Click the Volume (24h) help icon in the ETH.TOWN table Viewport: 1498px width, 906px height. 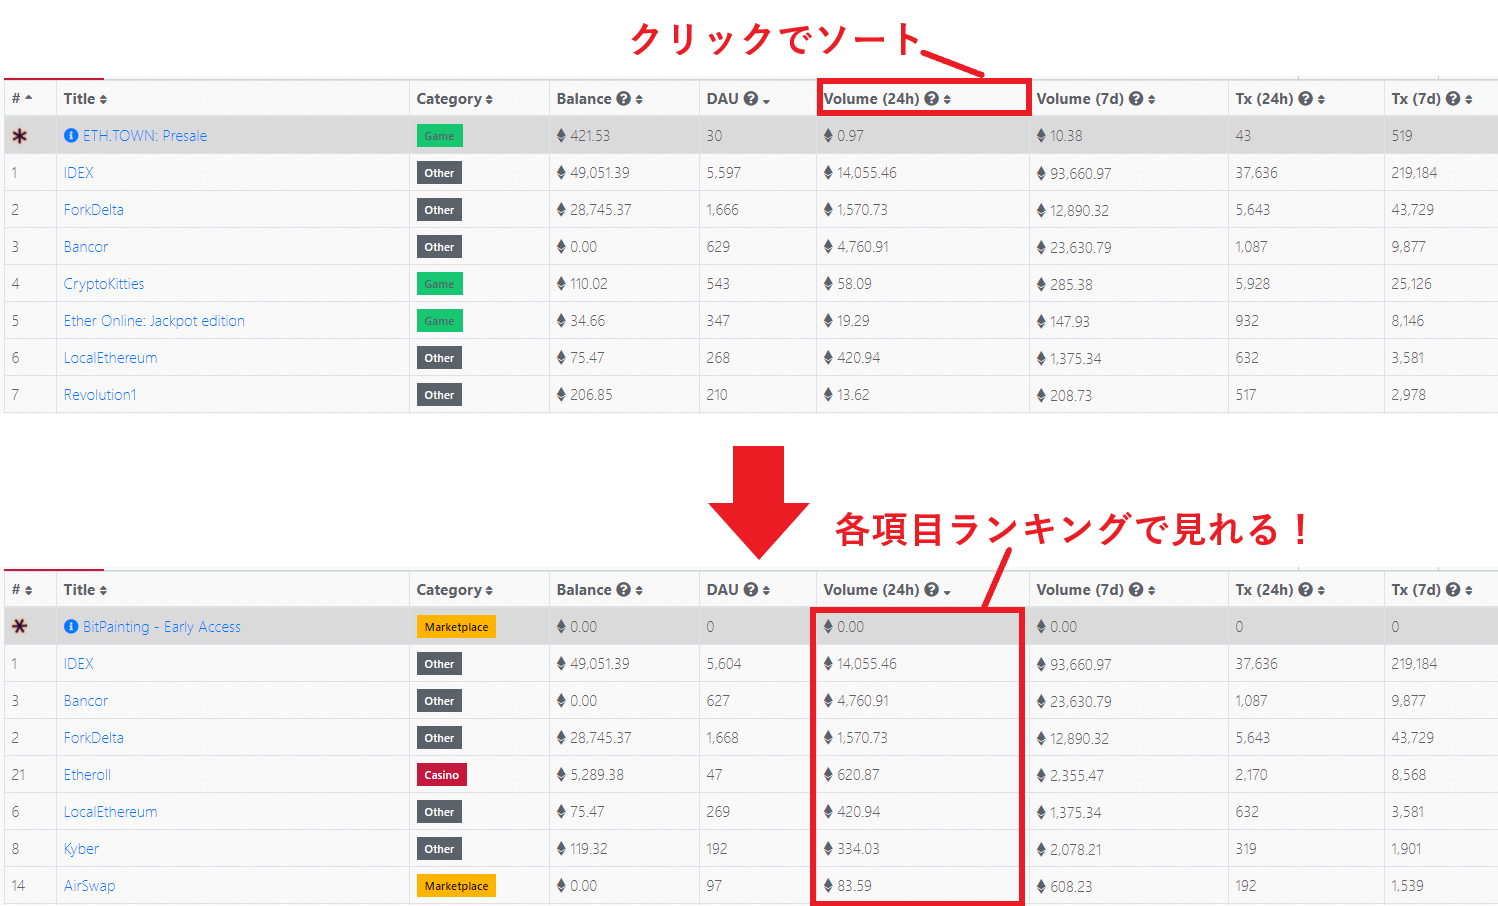coord(932,99)
